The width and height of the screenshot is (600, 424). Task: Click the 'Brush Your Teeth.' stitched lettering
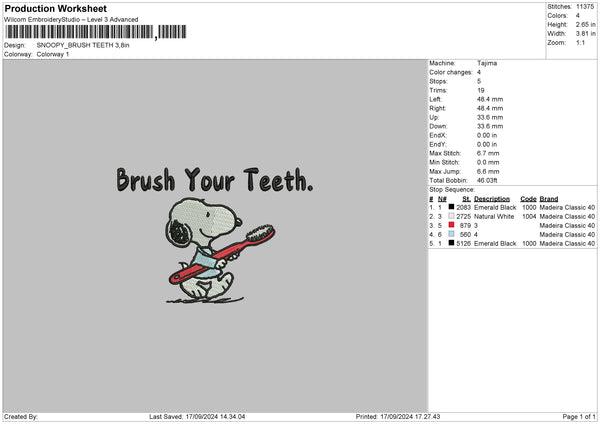pyautogui.click(x=215, y=179)
